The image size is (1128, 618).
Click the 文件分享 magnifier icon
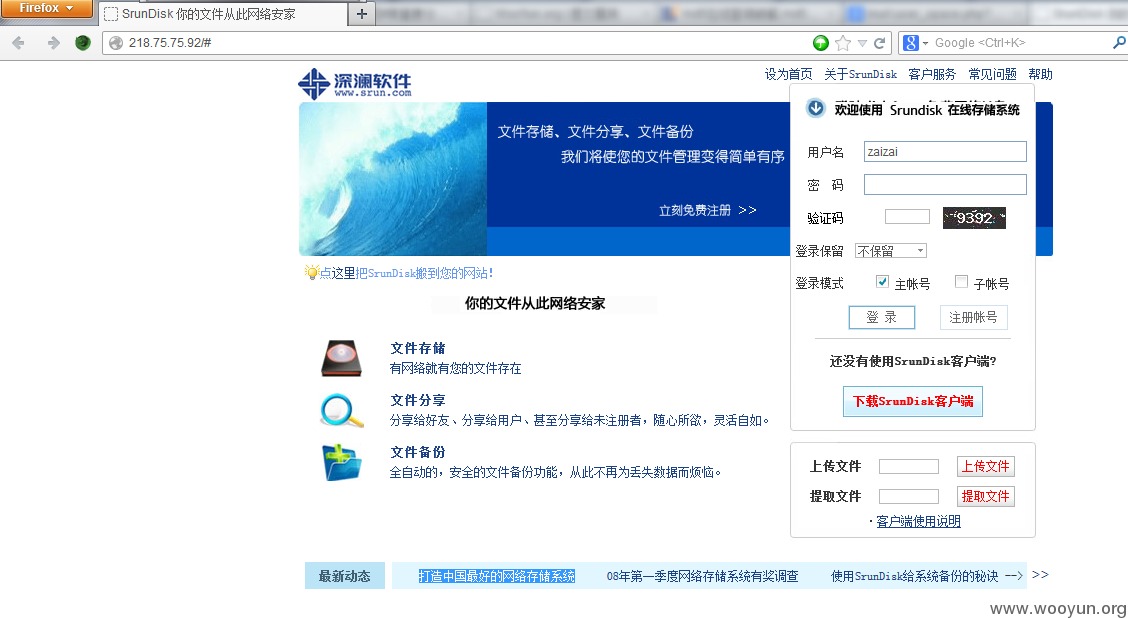(342, 410)
